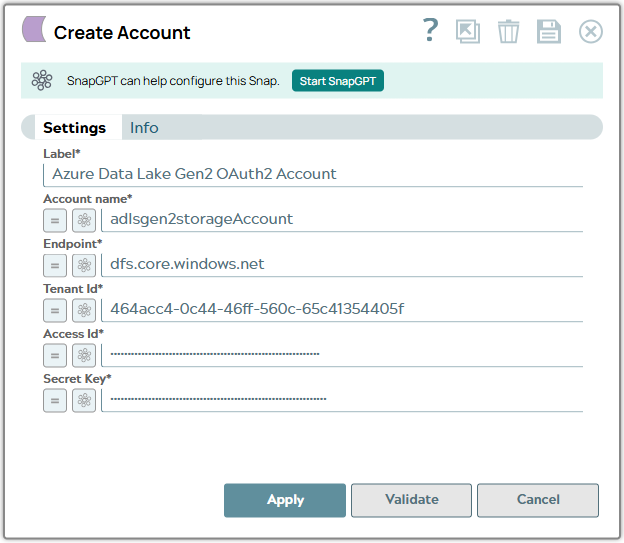The width and height of the screenshot is (624, 543).
Task: Click the save floppy disk icon
Action: coord(549,31)
